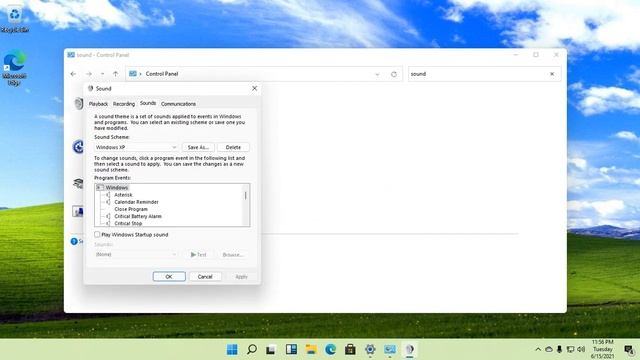Screen dimensions: 640x360
Task: Enable Play Windows Startup sound checkbox
Action: (x=97, y=235)
